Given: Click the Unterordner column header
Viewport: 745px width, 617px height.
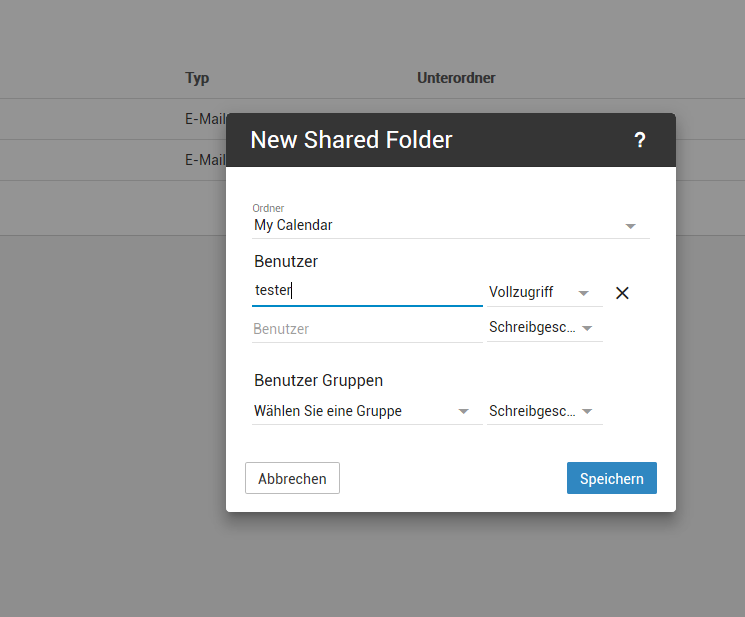Looking at the screenshot, I should tap(456, 78).
